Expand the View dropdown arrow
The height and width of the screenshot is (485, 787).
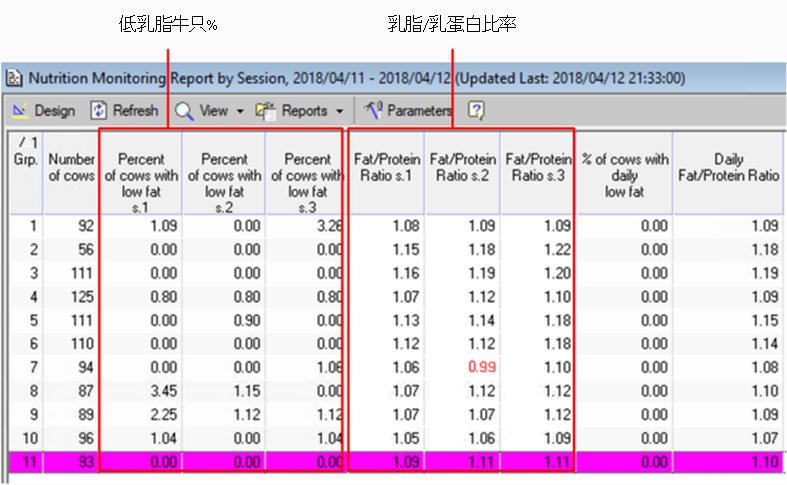240,111
